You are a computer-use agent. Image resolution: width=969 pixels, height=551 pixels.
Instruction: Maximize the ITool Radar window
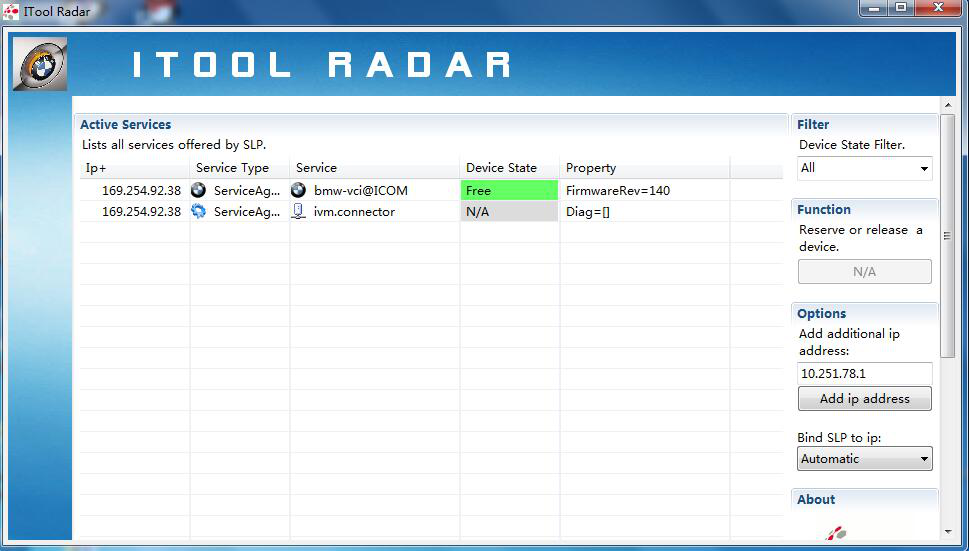tap(901, 8)
